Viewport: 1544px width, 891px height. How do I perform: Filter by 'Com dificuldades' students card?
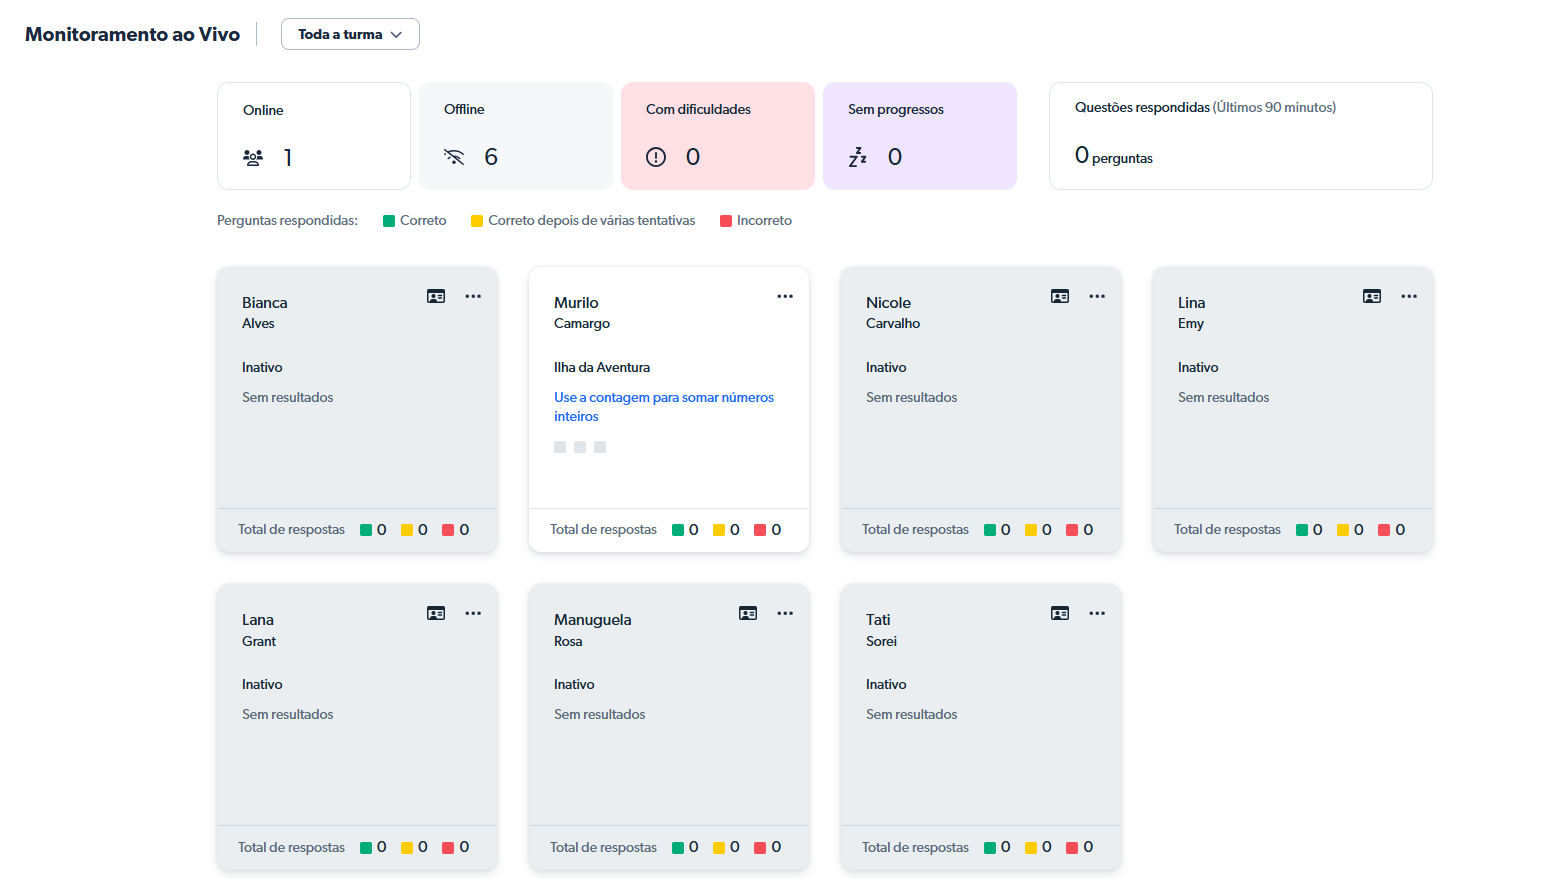tap(718, 136)
